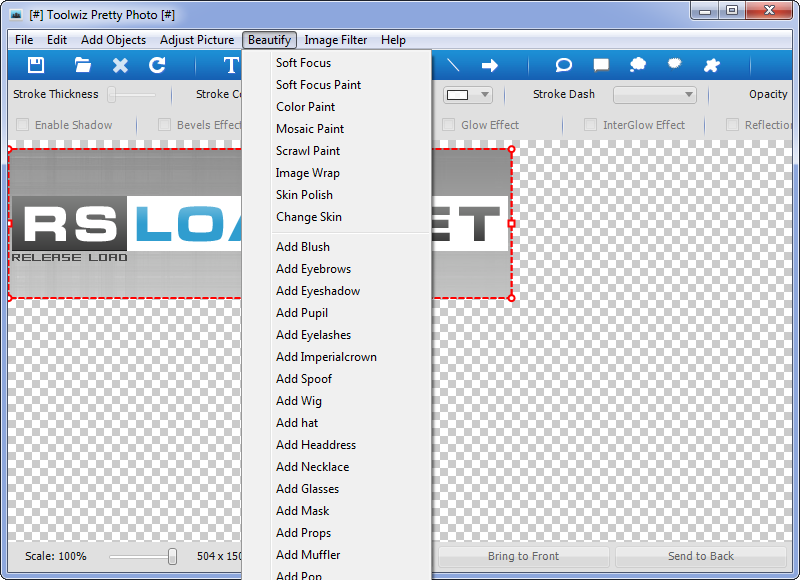Open the Edit menu
The image size is (800, 580).
(x=57, y=40)
